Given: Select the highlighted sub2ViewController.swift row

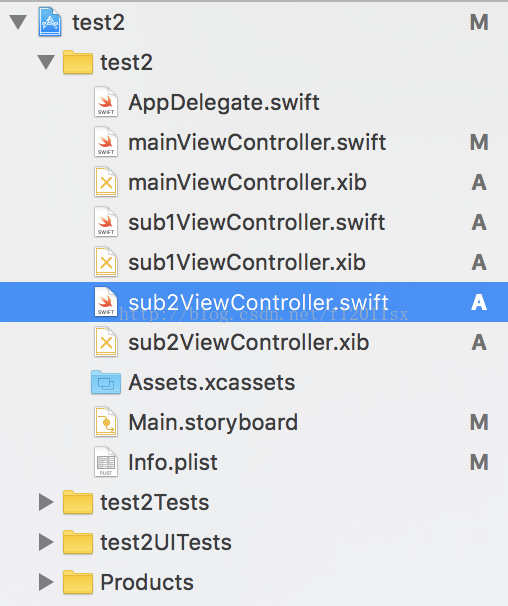Looking at the screenshot, I should pos(254,302).
